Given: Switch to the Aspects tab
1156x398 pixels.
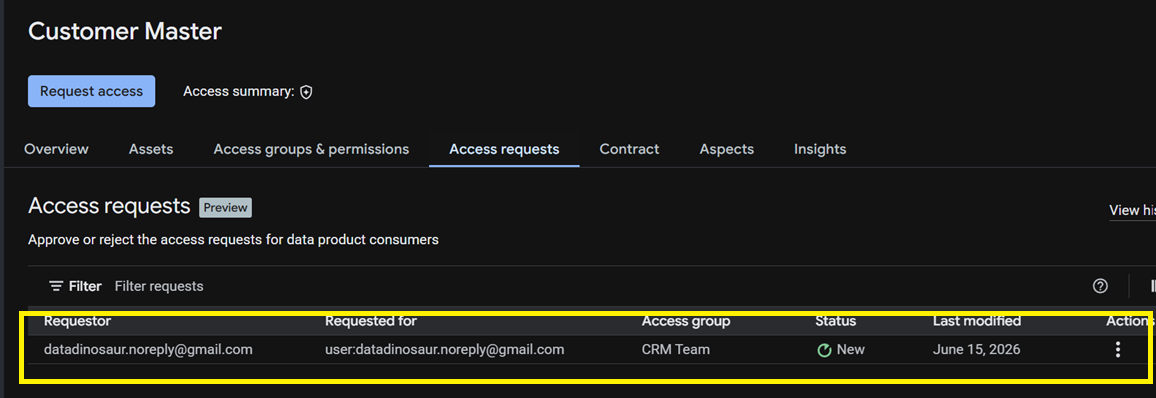Looking at the screenshot, I should pos(727,149).
